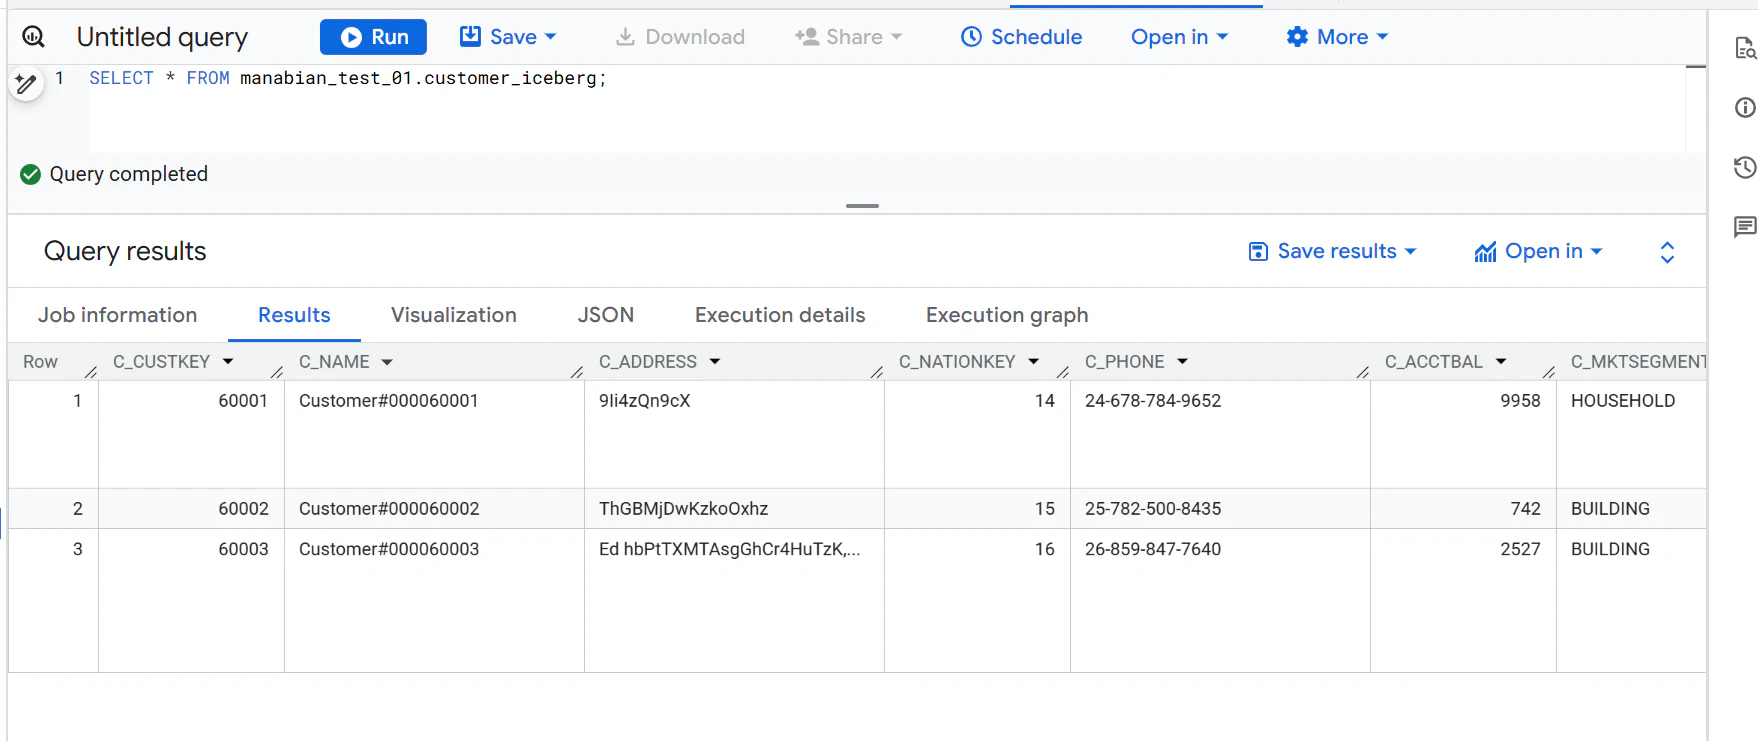Viewport: 1758px width, 741px height.
Task: Open the Execution details tab
Action: coord(780,315)
